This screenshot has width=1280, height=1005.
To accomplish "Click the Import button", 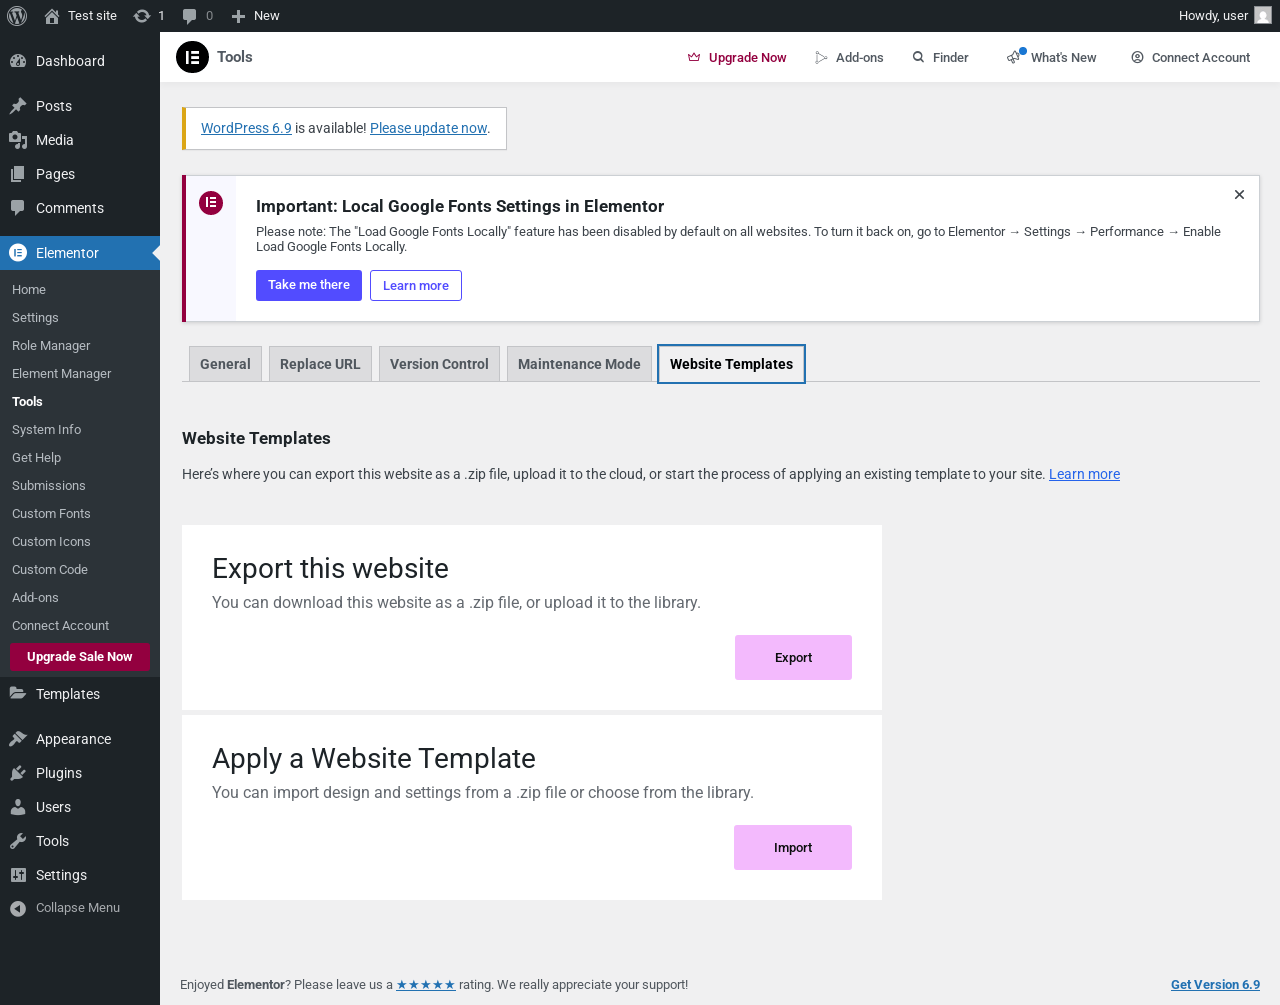I will [x=793, y=848].
